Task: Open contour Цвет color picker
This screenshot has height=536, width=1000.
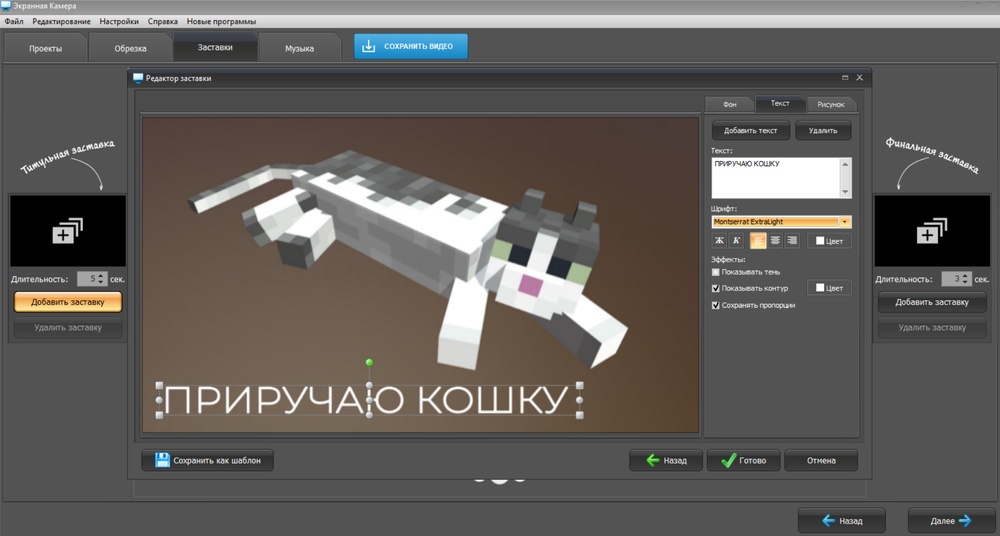Action: point(829,288)
